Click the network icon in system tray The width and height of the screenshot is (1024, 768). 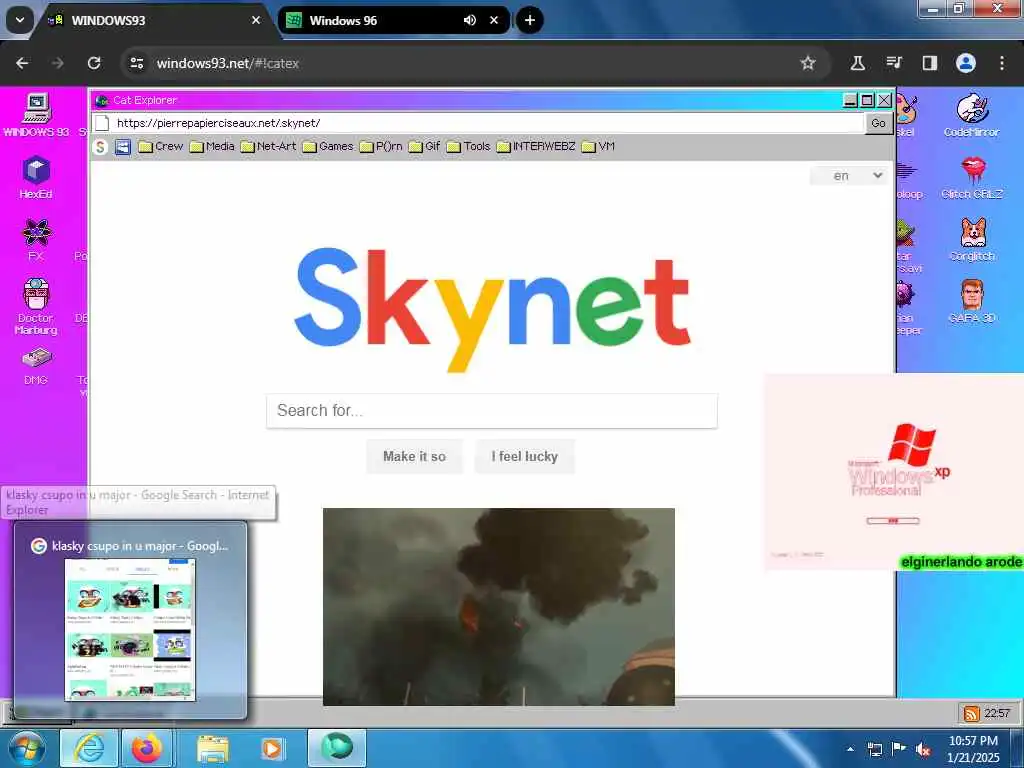pos(874,750)
